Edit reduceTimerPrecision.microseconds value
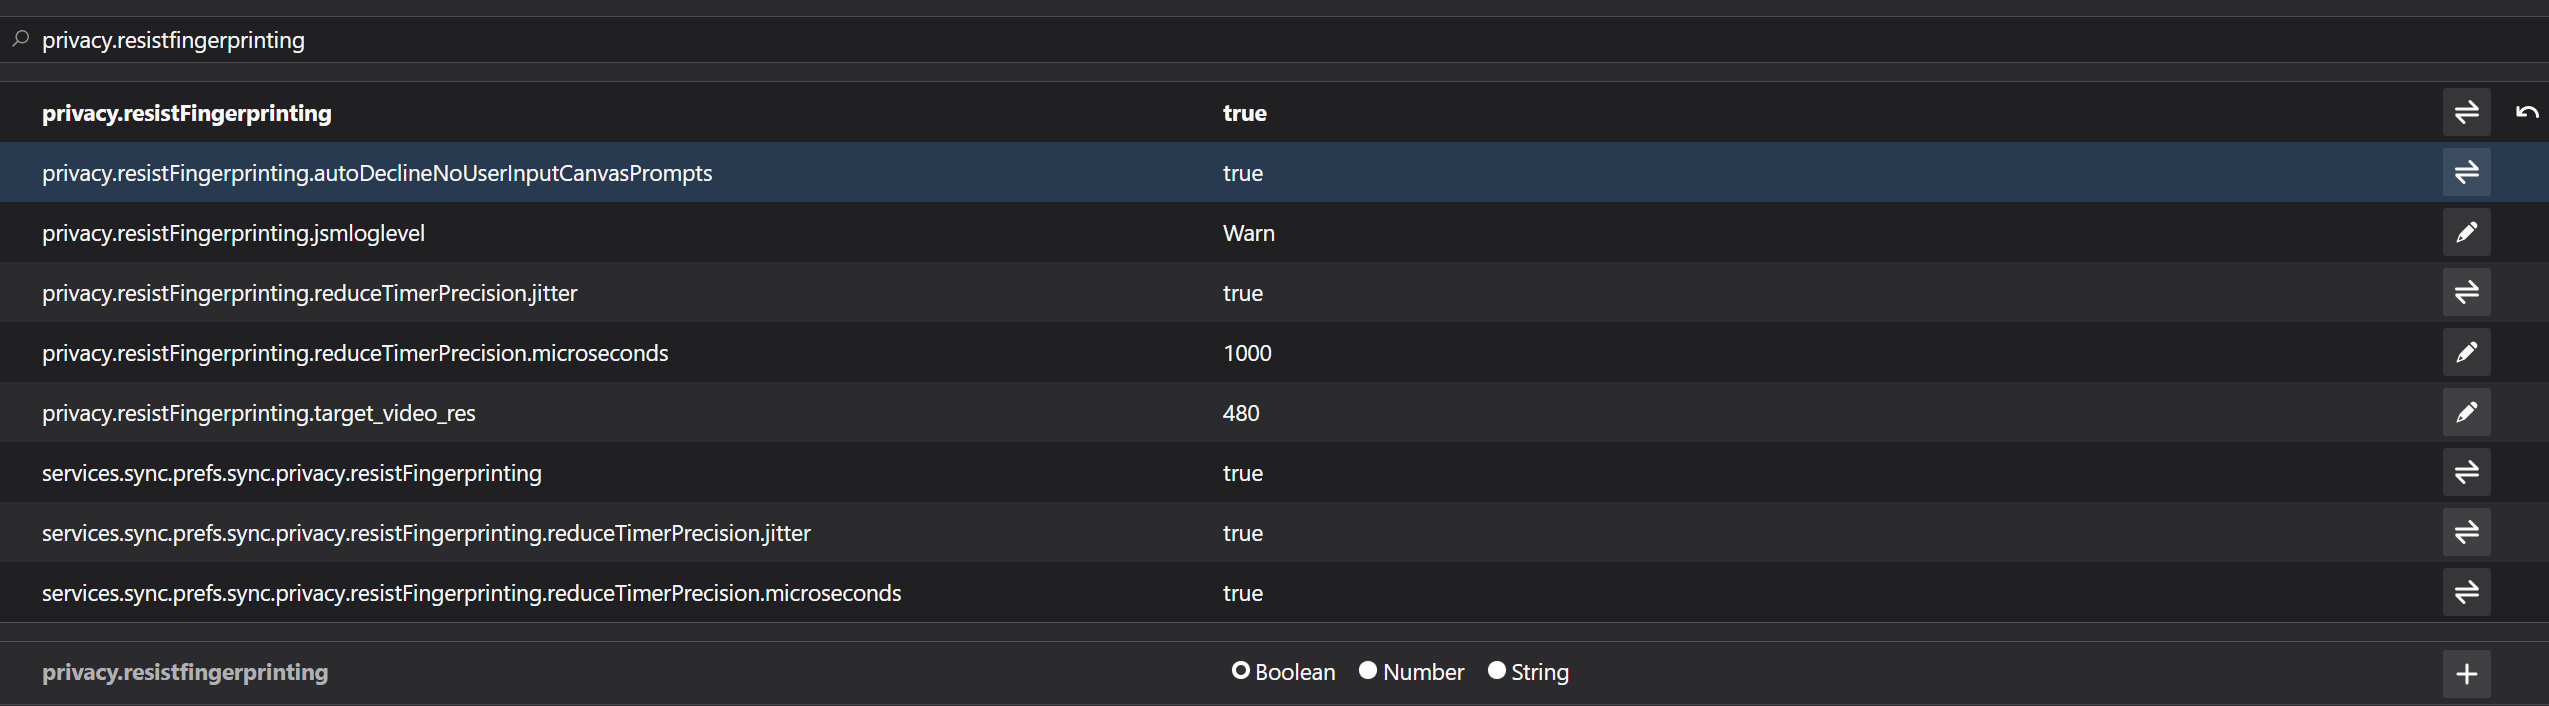Viewport: 2549px width, 706px height. 2466,352
